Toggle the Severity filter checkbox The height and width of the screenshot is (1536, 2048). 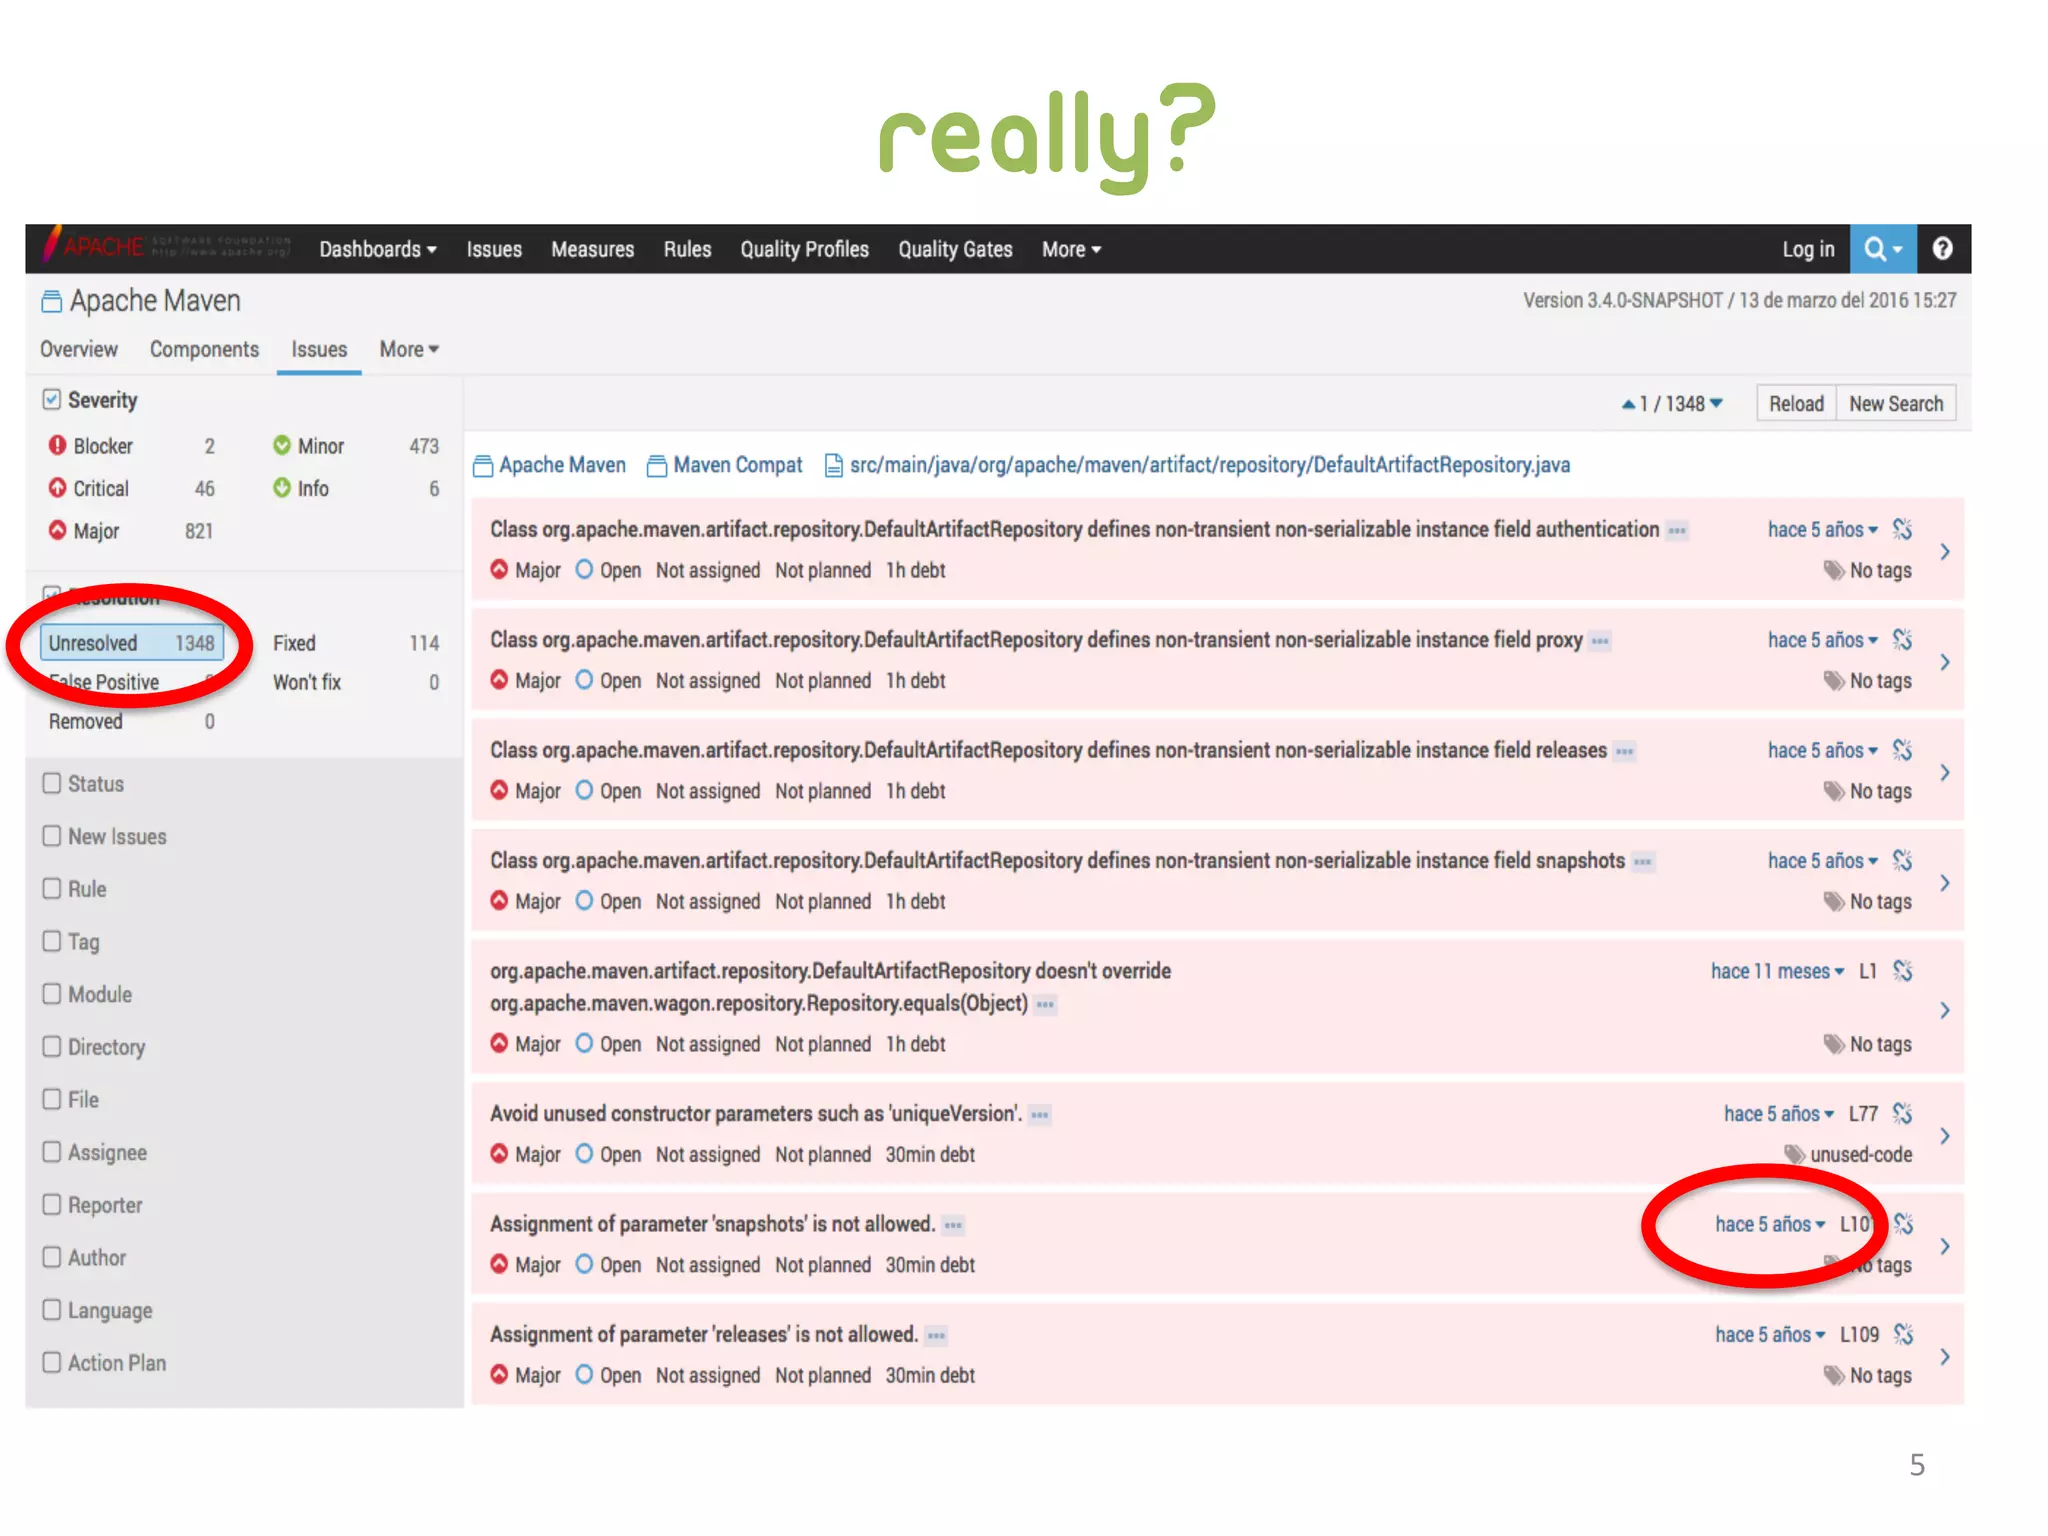click(52, 400)
